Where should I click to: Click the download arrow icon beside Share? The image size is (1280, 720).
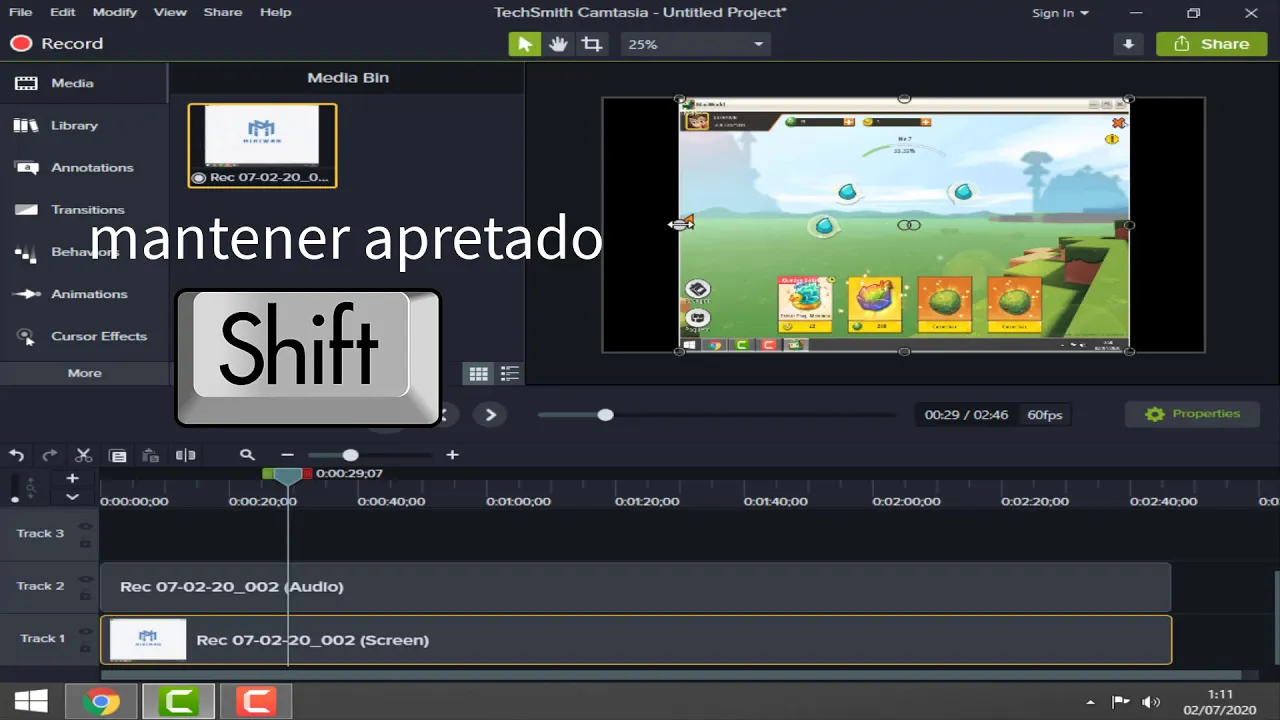[1128, 44]
